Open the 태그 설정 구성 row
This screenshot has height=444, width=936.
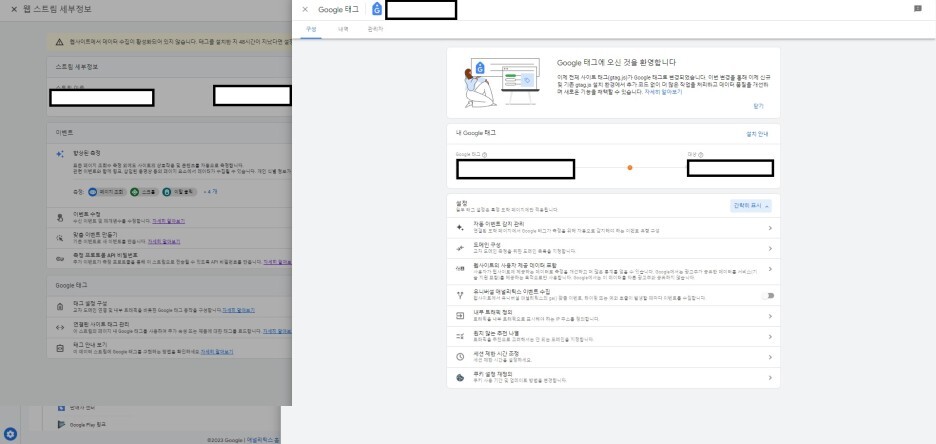click(169, 307)
